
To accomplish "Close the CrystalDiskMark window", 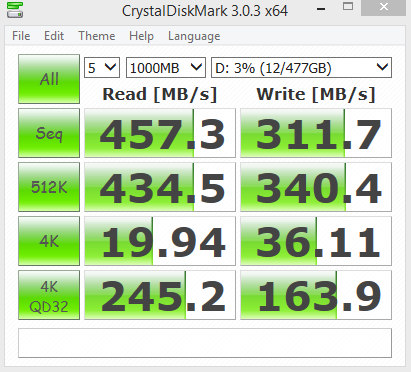I will tap(383, 7).
